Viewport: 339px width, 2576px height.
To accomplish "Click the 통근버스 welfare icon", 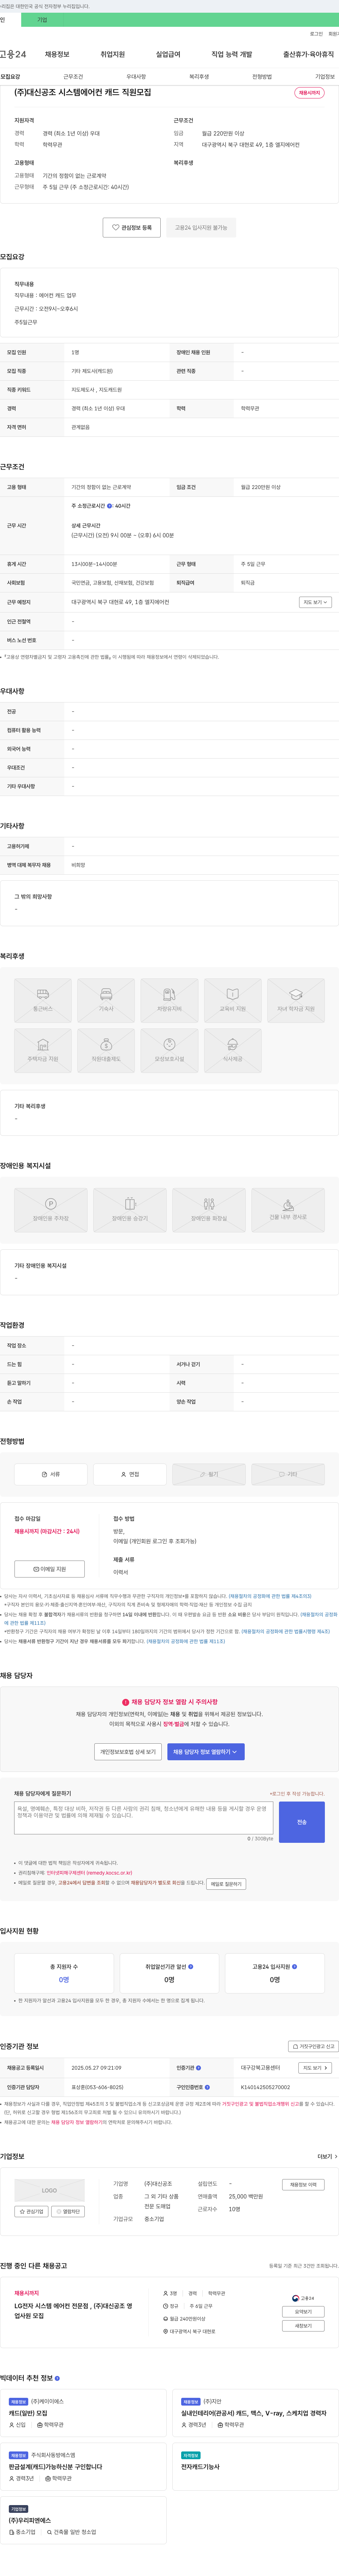I will click(43, 1000).
